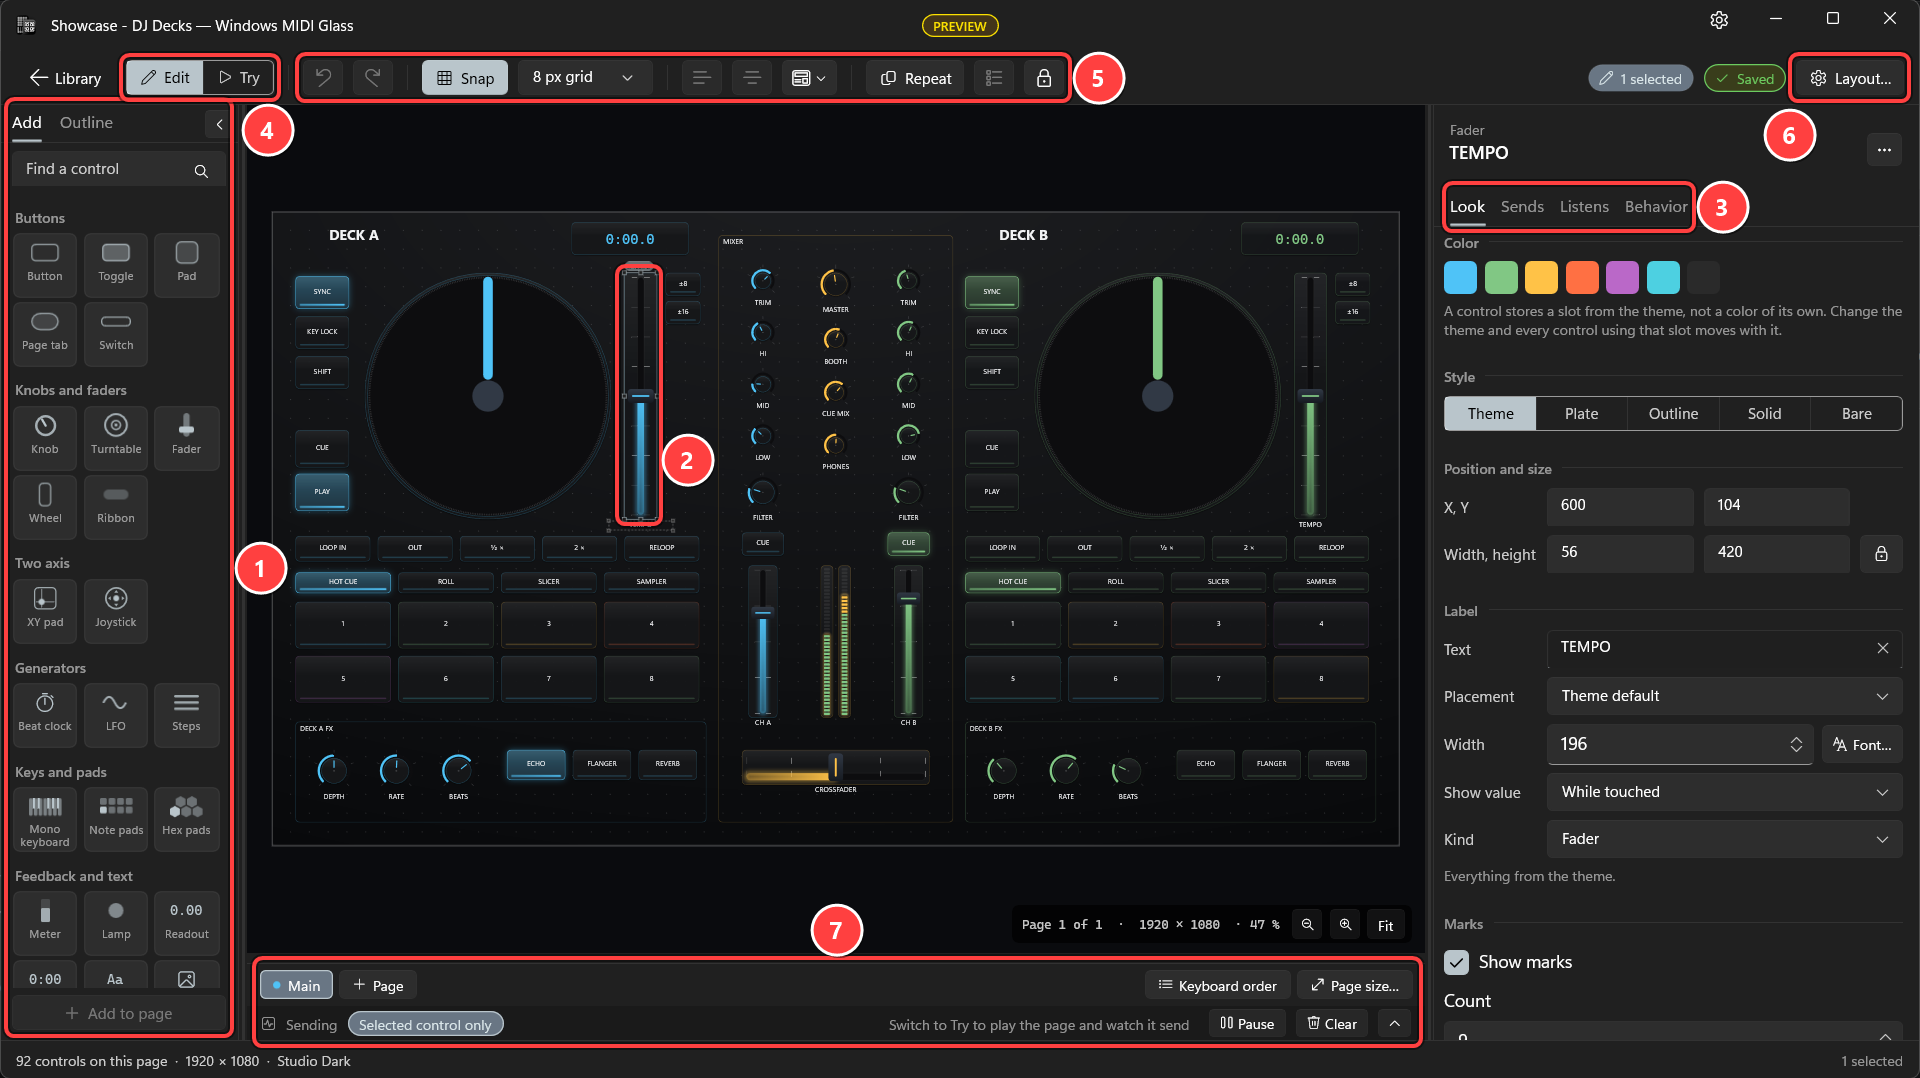
Task: Toggle Selected control only sending filter
Action: click(425, 1024)
